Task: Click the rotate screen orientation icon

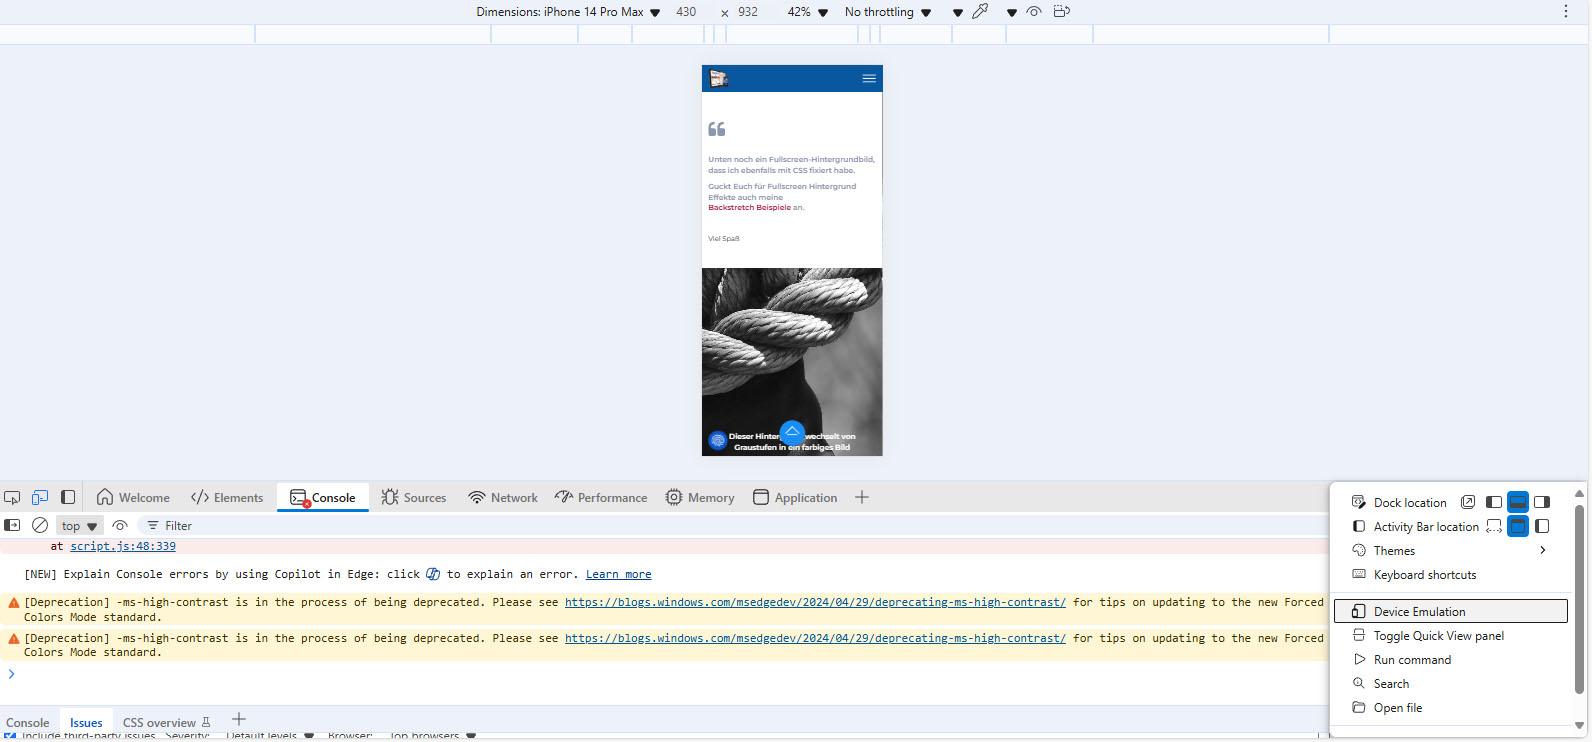Action: pos(1062,12)
